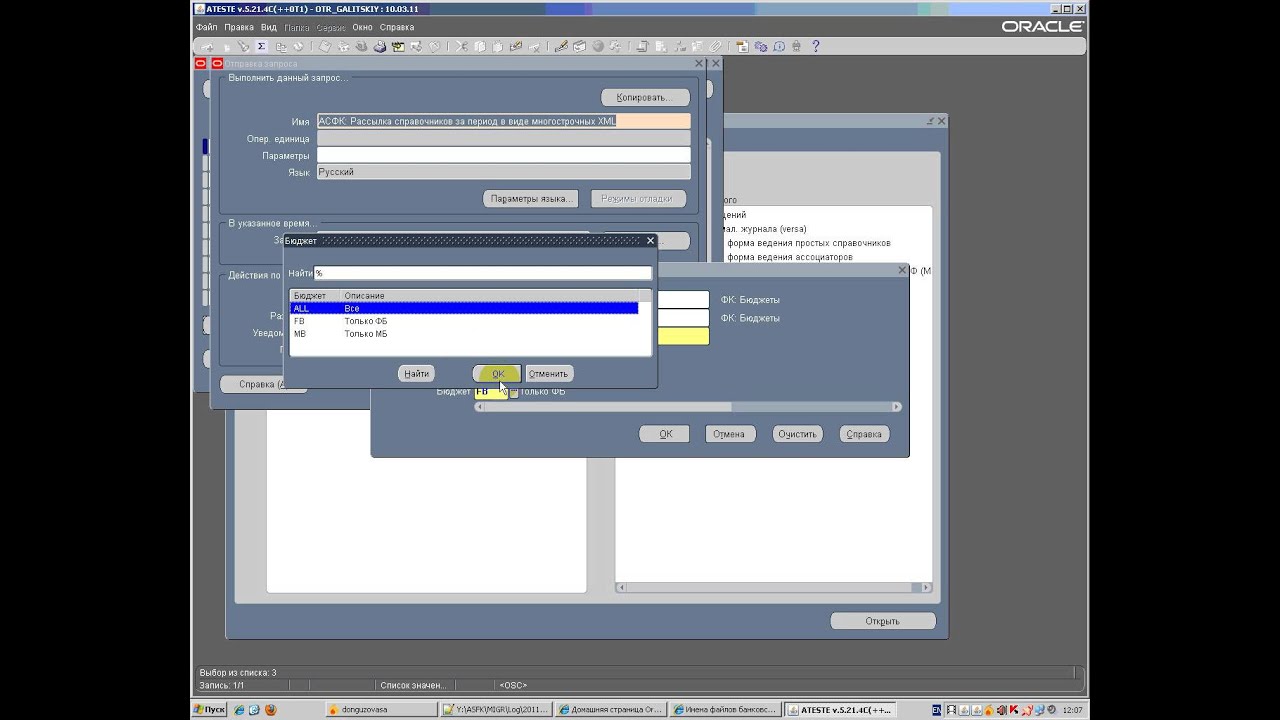Click the pencil Edit Field toolbar icon
Viewport: 1280px width, 720px height.
click(561, 46)
